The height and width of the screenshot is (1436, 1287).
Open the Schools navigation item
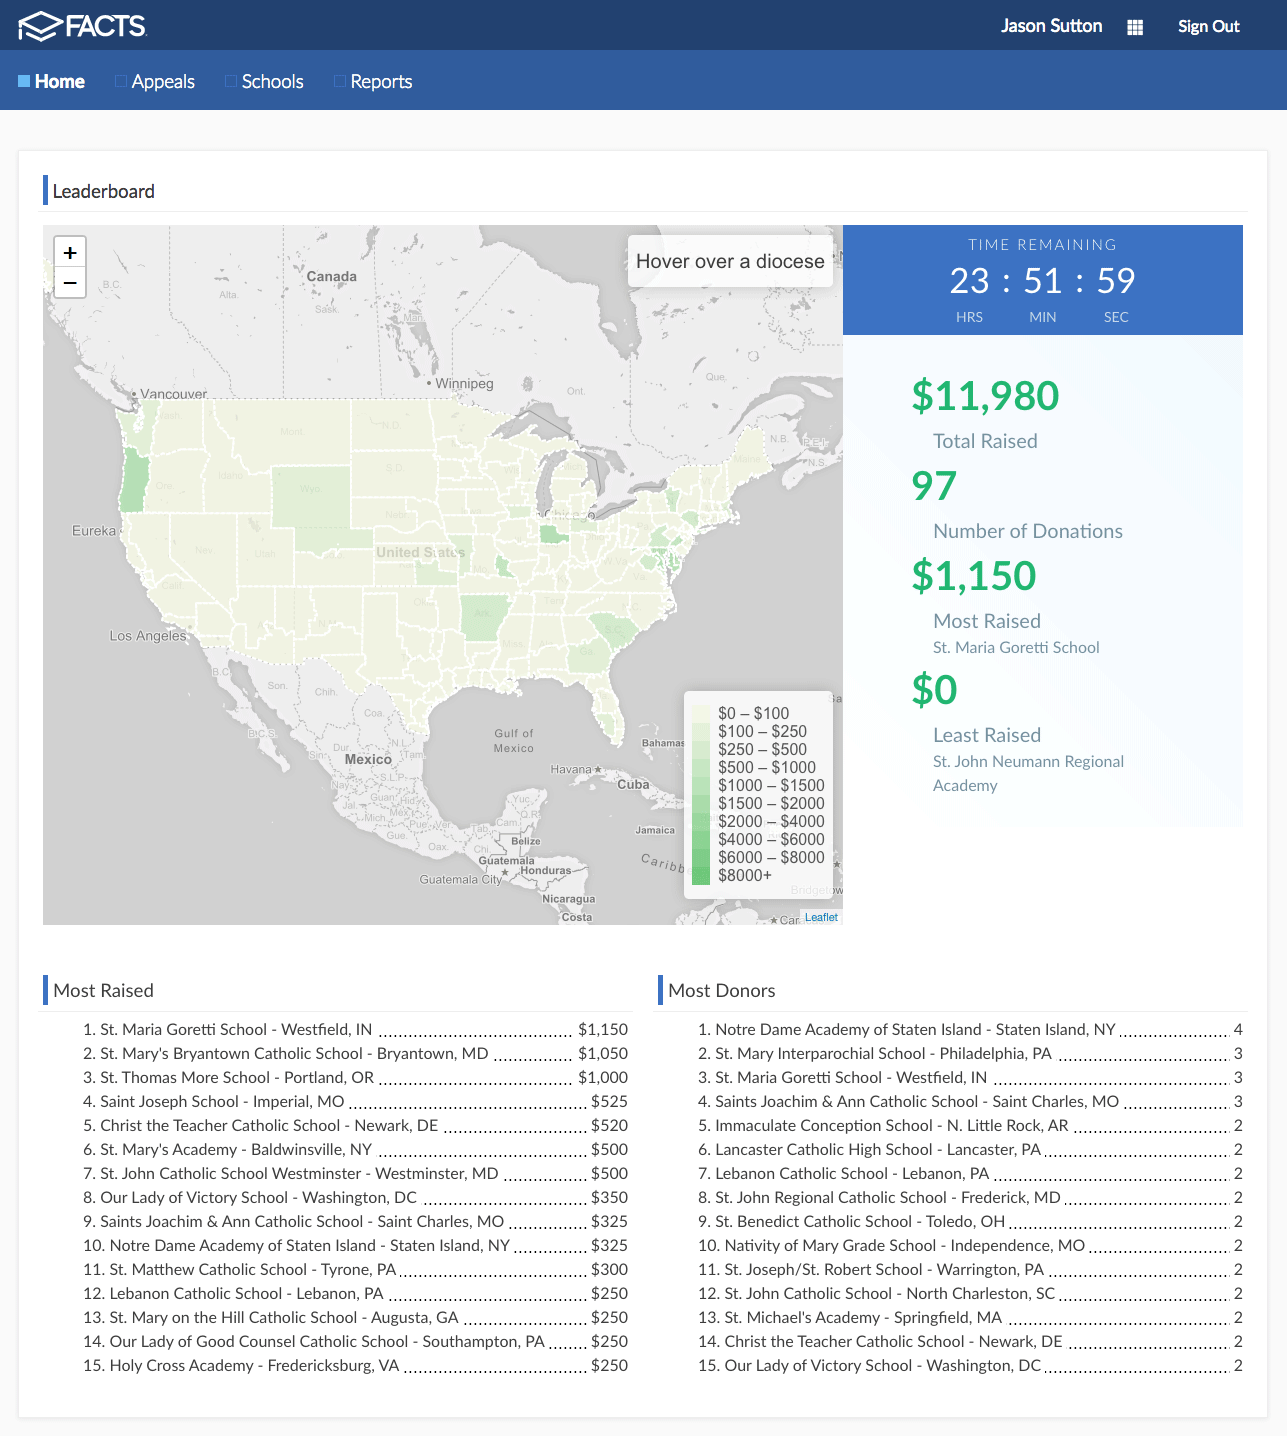tap(272, 82)
